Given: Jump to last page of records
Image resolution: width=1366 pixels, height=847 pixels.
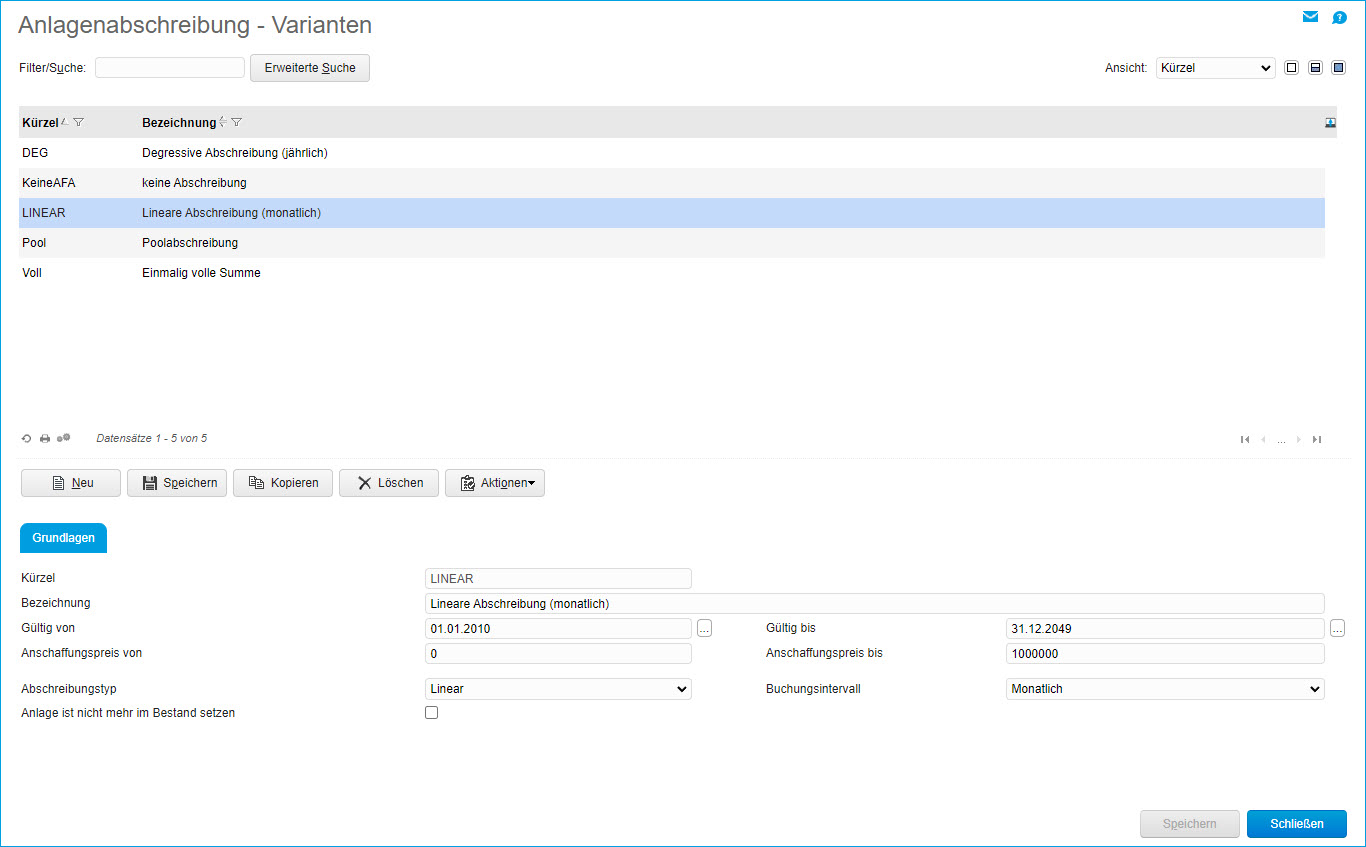Looking at the screenshot, I should (x=1317, y=439).
